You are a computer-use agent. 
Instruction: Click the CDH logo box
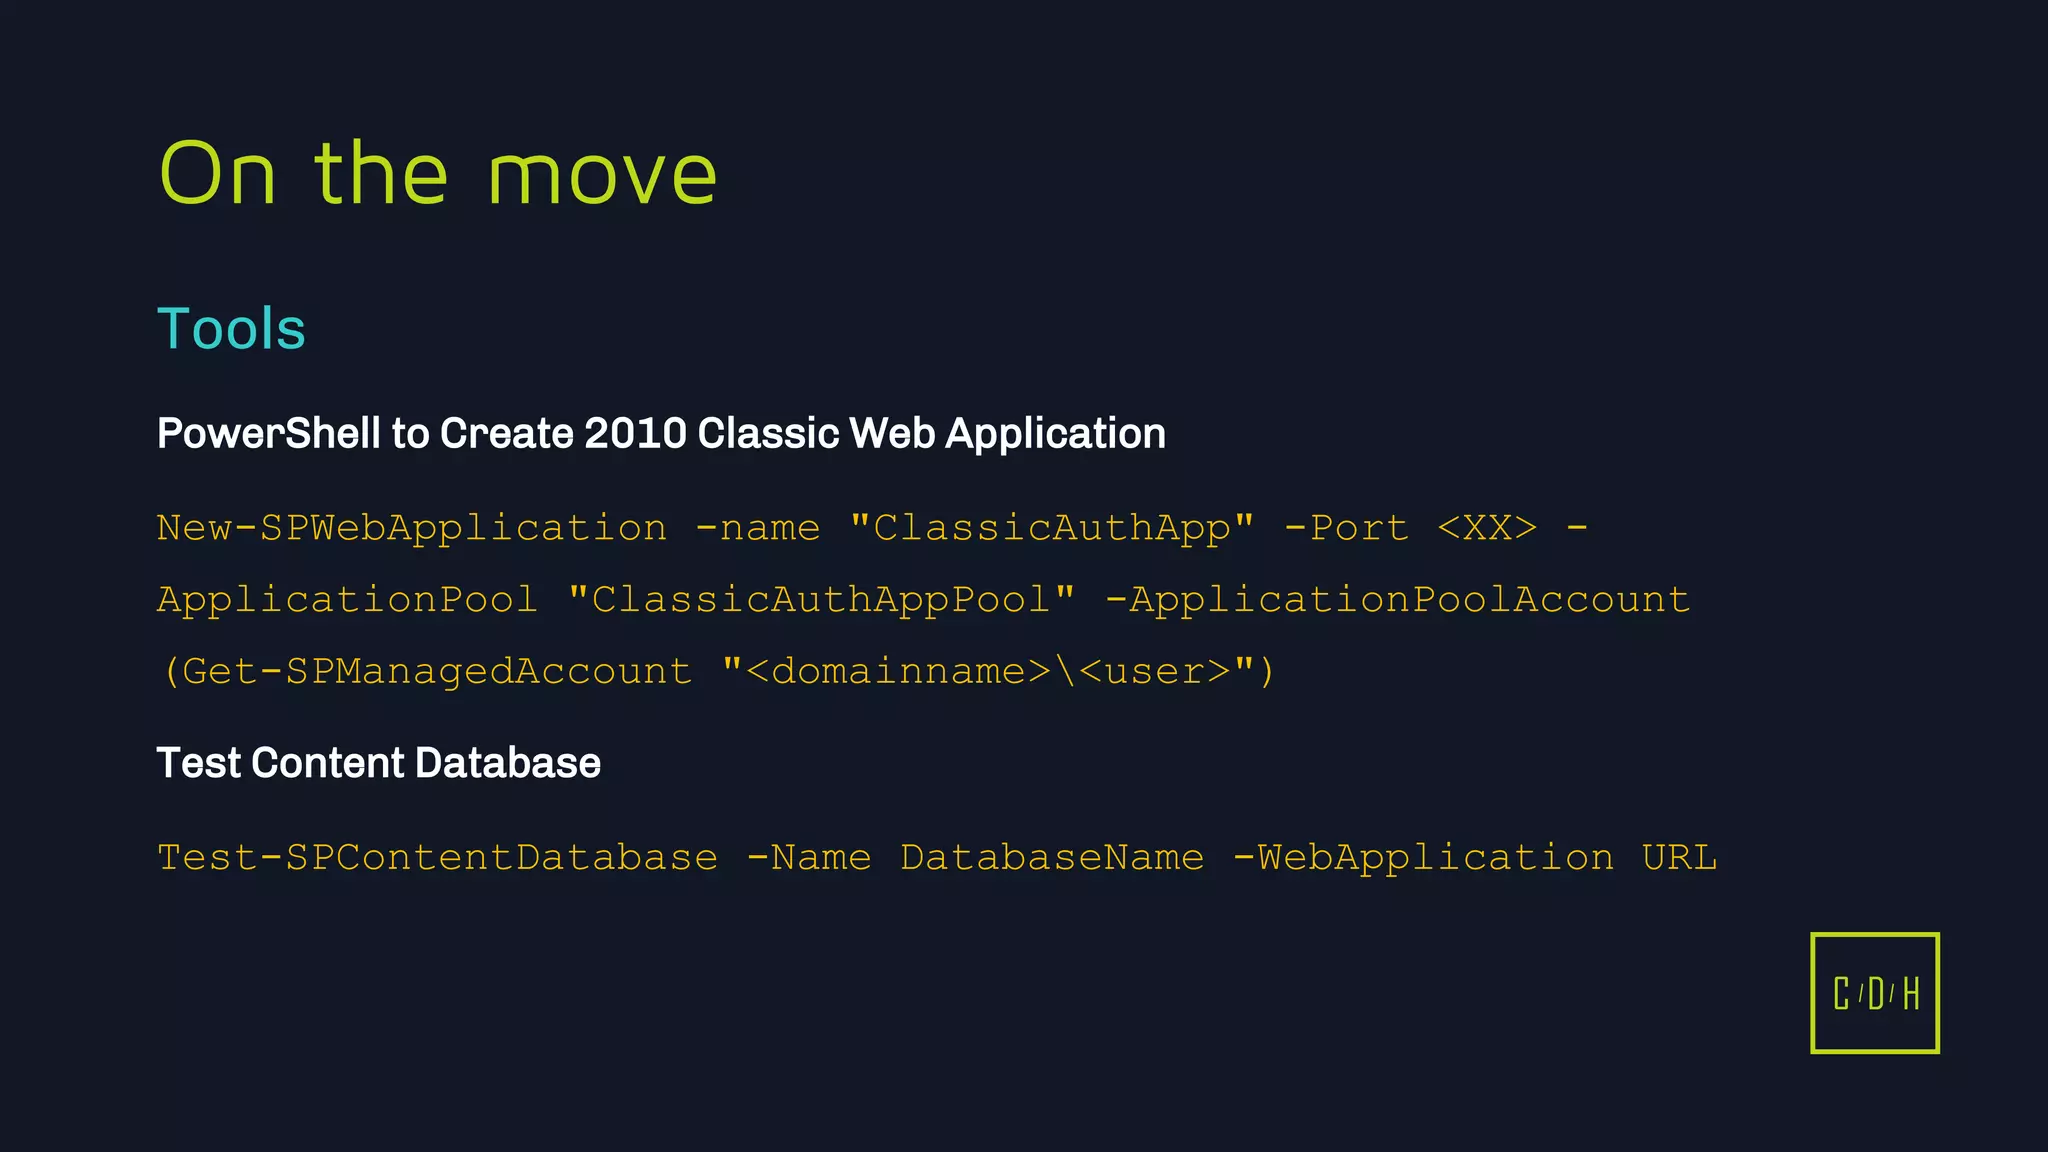(x=1875, y=993)
